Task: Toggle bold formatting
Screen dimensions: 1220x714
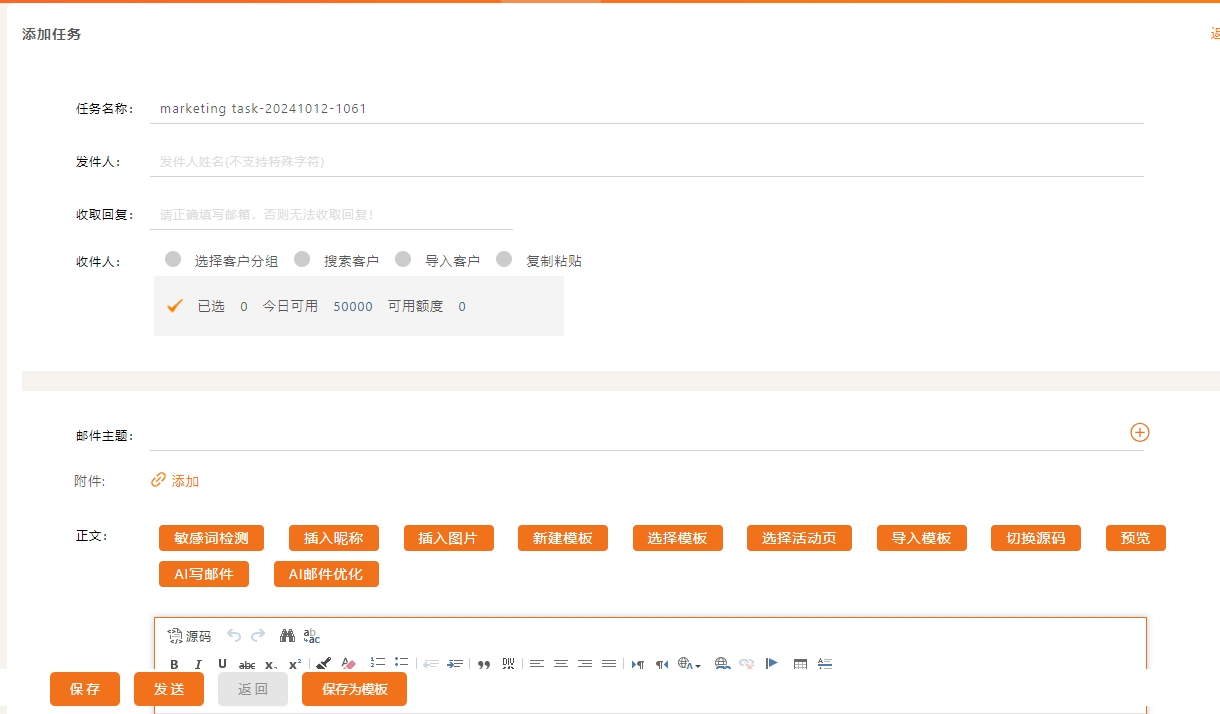Action: pyautogui.click(x=174, y=664)
